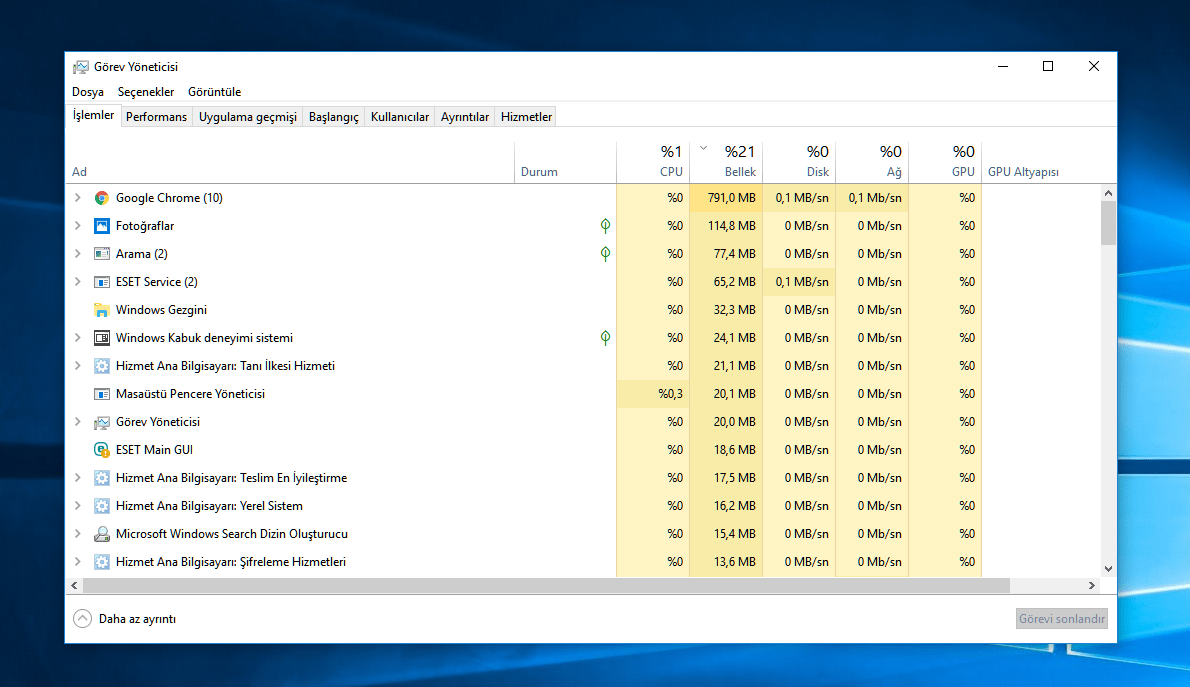Click the Görev Yöneticisi process row icon

(x=102, y=422)
